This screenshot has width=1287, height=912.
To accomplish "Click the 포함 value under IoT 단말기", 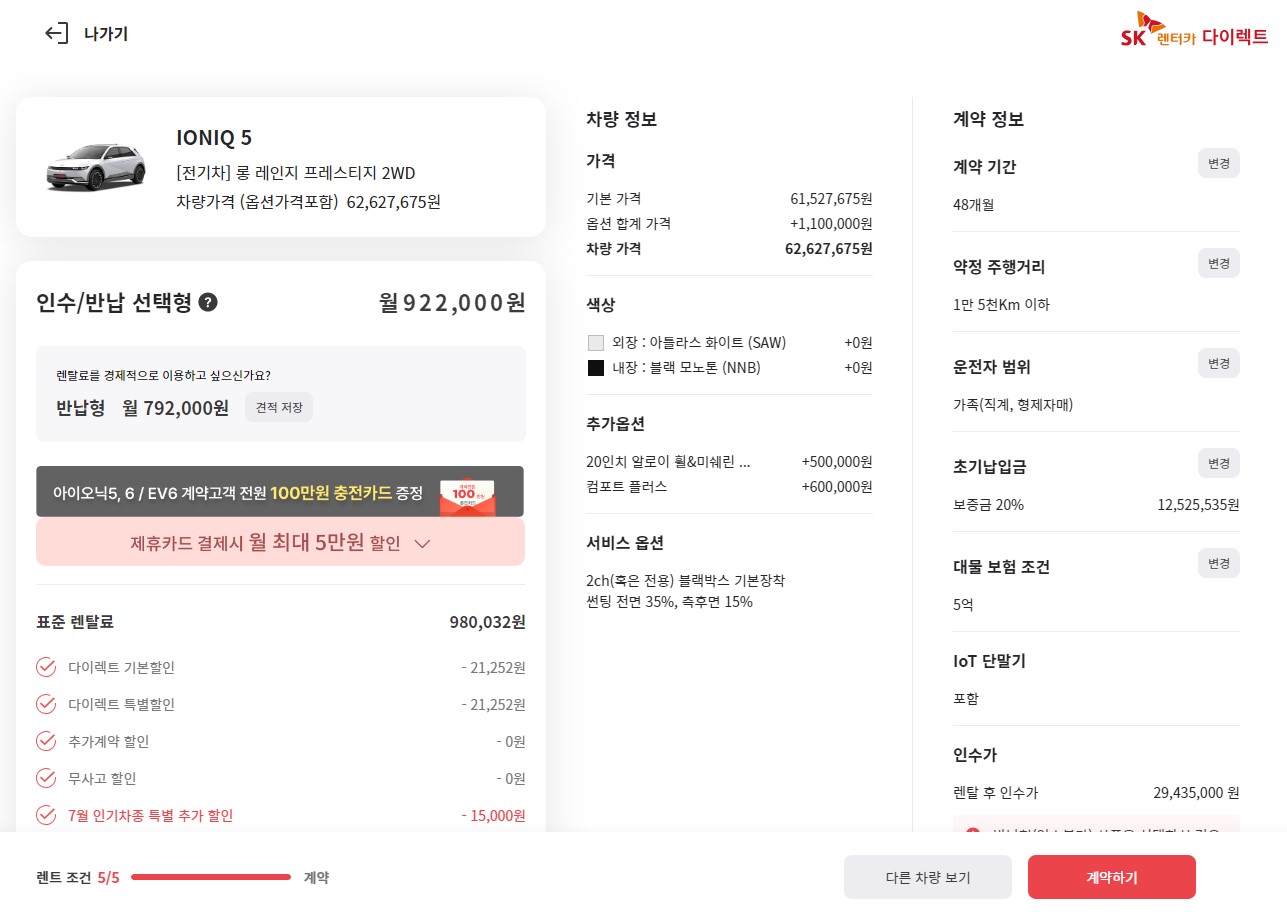I will tap(966, 698).
